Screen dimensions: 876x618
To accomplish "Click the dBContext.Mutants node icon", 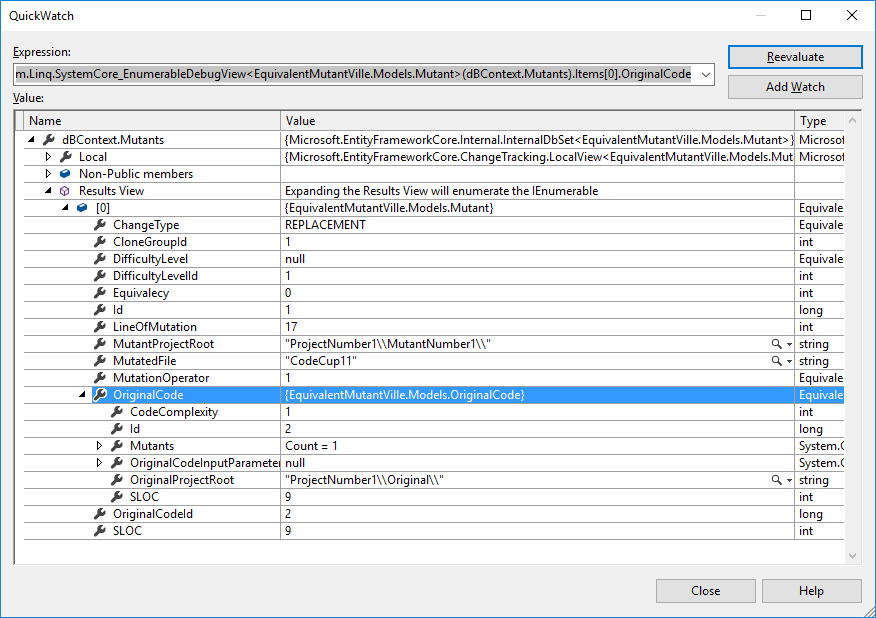I will 46,139.
